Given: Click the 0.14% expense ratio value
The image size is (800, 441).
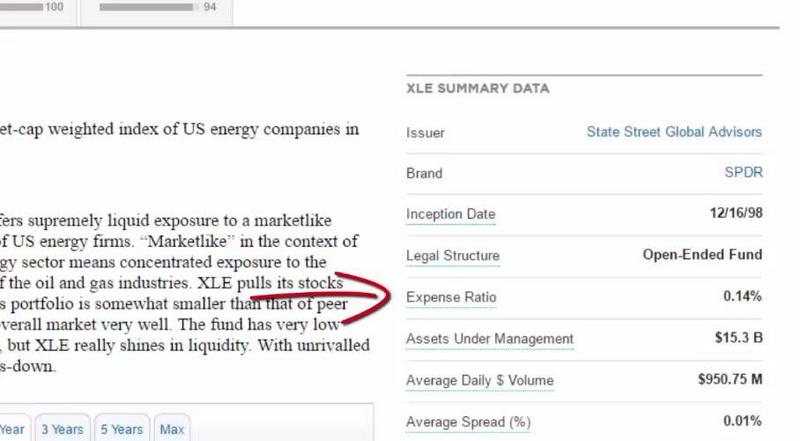Looking at the screenshot, I should tap(742, 296).
